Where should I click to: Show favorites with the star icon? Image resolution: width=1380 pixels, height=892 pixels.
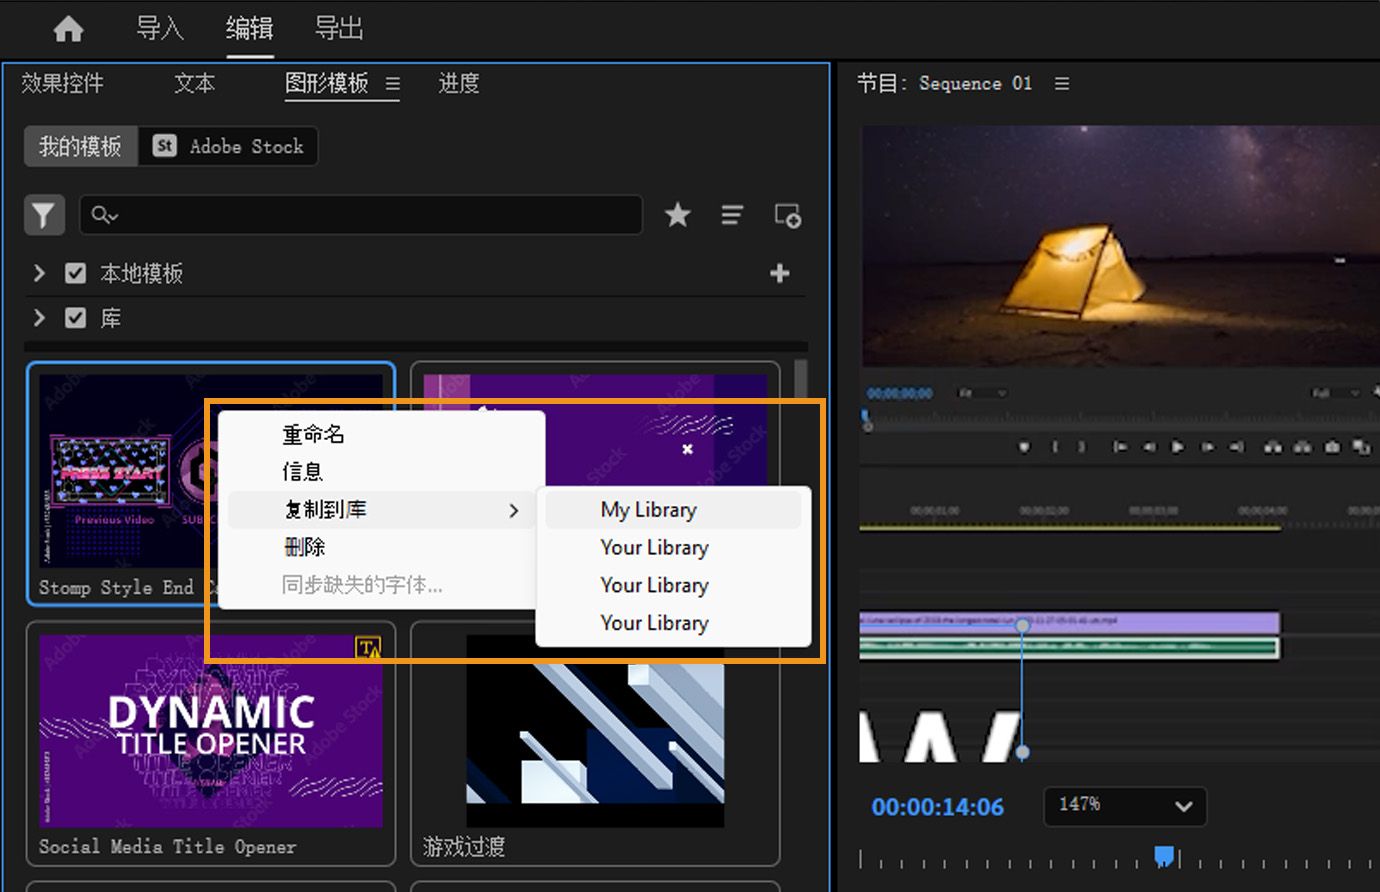678,215
